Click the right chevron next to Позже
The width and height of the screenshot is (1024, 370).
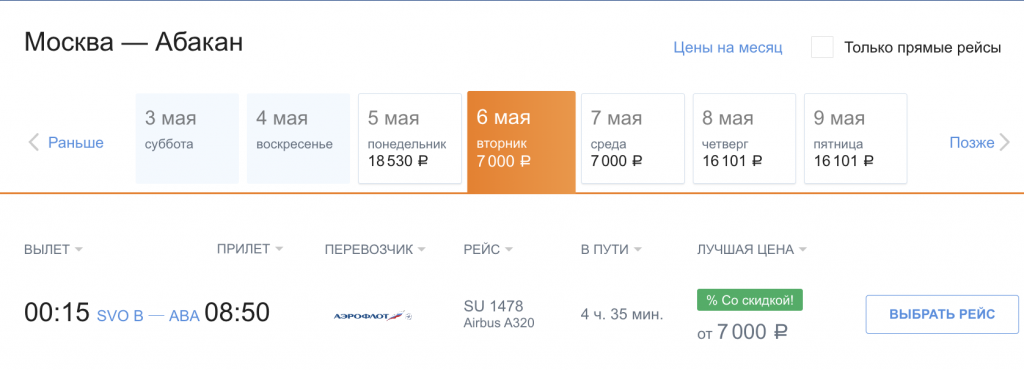(1005, 143)
